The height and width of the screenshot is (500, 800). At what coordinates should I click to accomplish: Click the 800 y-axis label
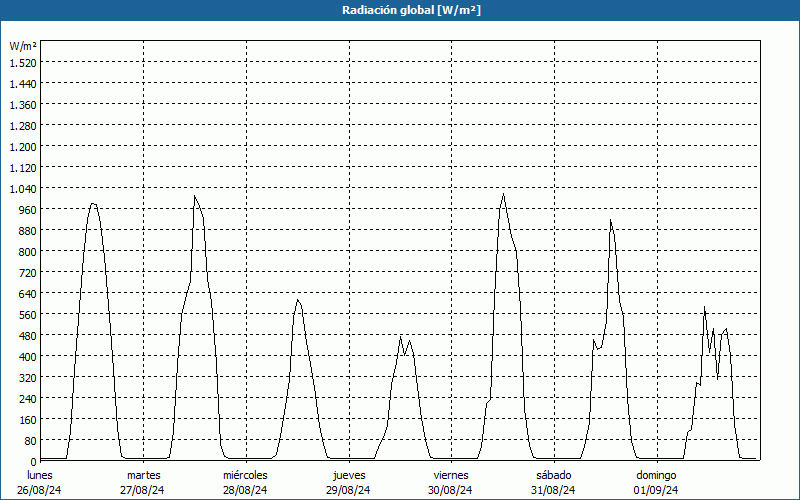point(28,252)
